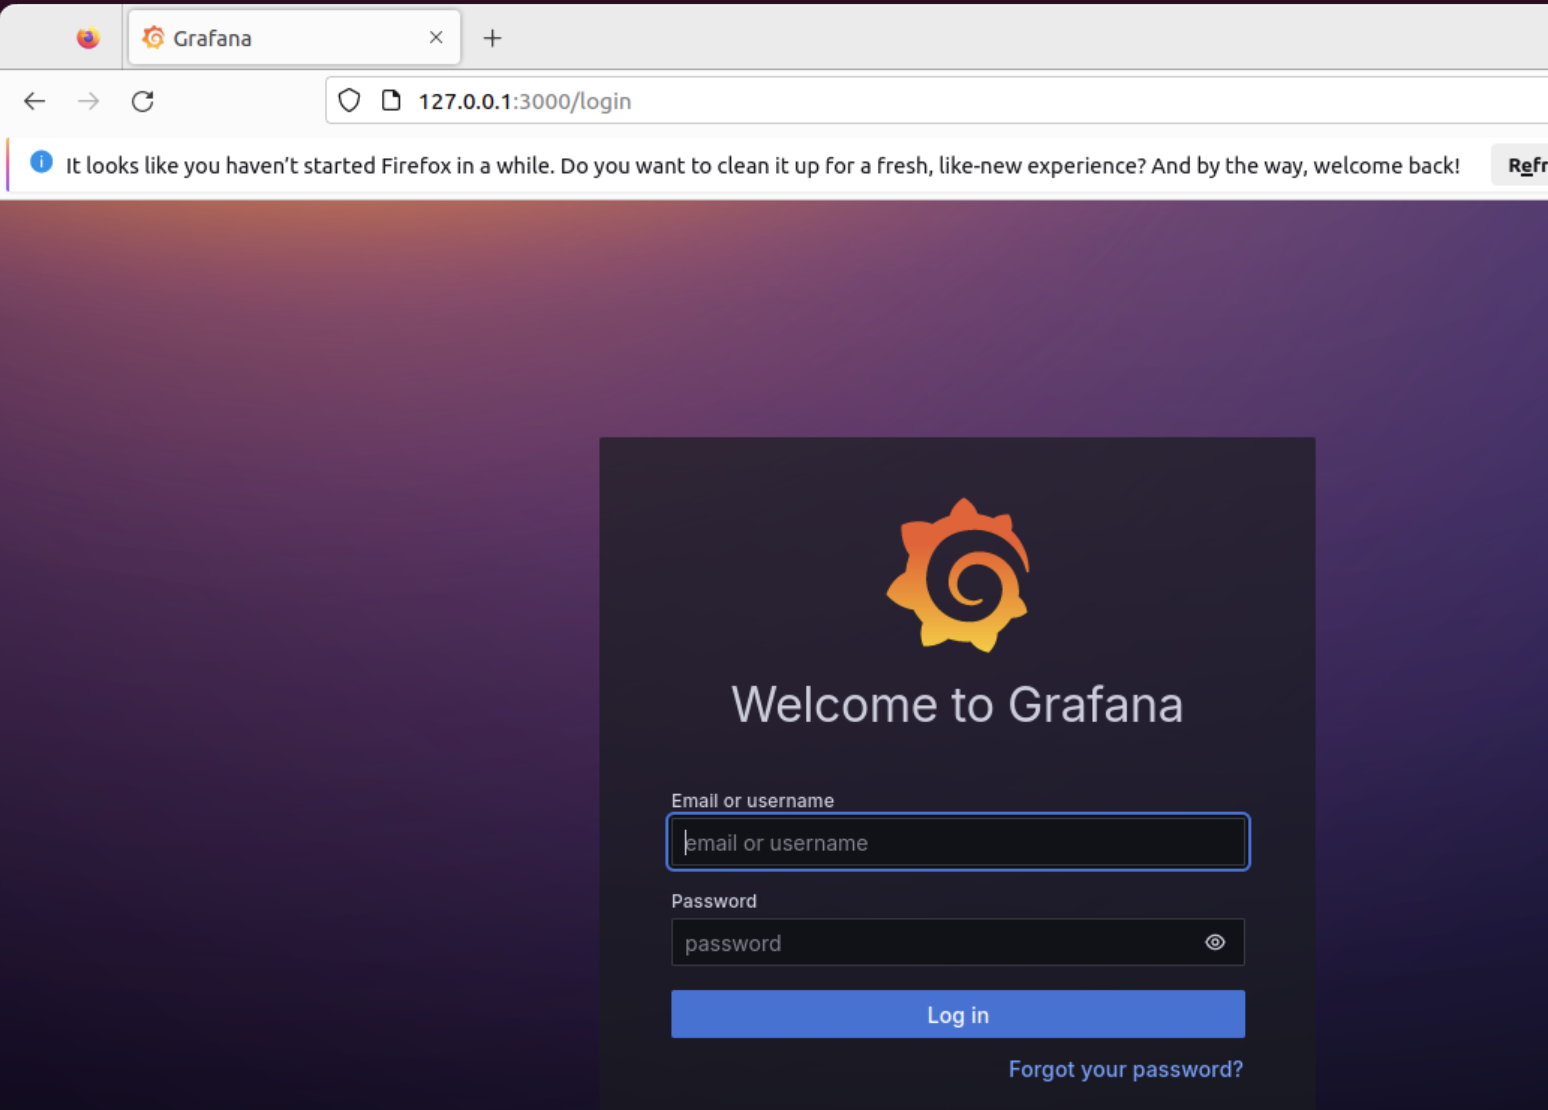Open the Forgot your password link
This screenshot has height=1110, width=1548.
pos(1125,1069)
